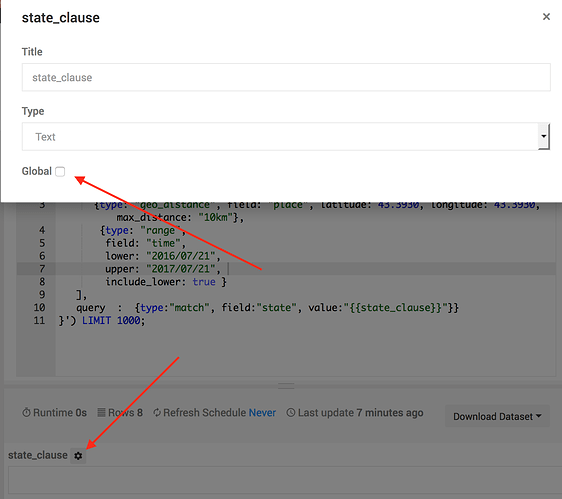
Task: Click the Refresh Schedule Never link
Action: coord(262,413)
